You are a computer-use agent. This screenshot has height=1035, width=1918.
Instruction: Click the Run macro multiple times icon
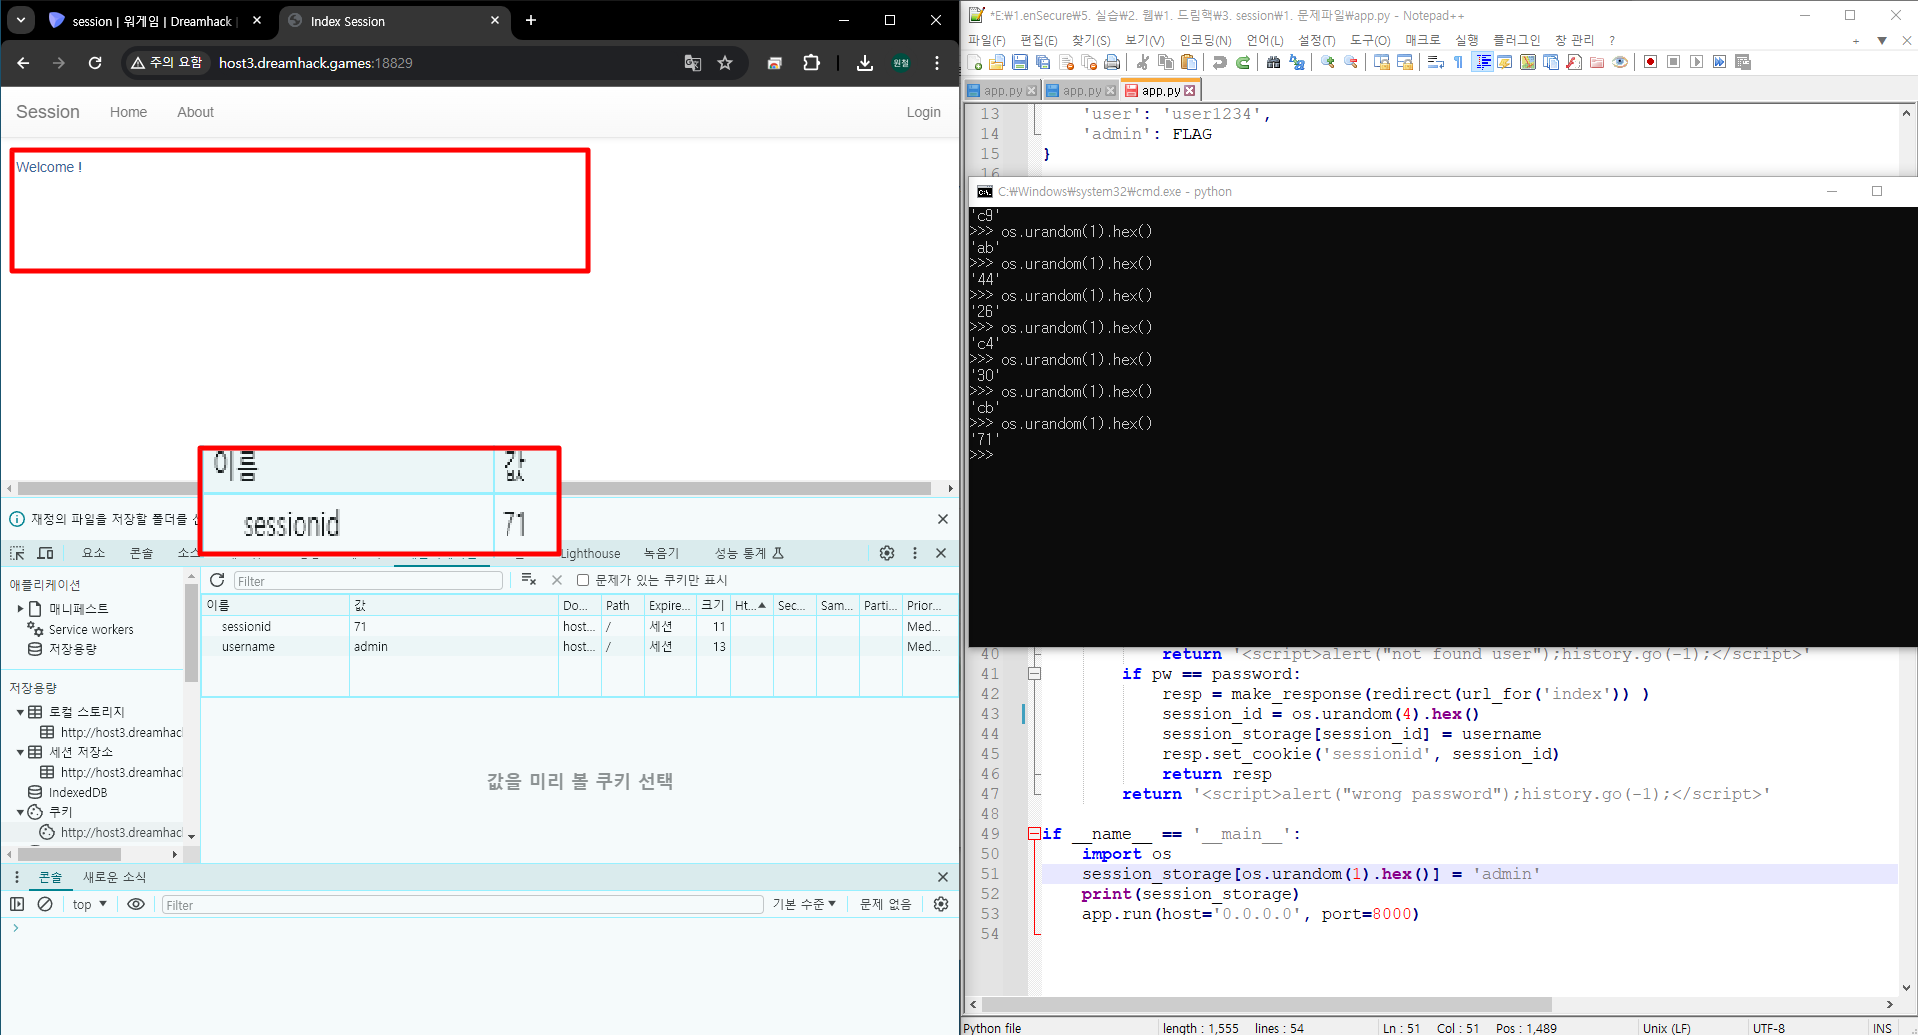(x=1720, y=62)
